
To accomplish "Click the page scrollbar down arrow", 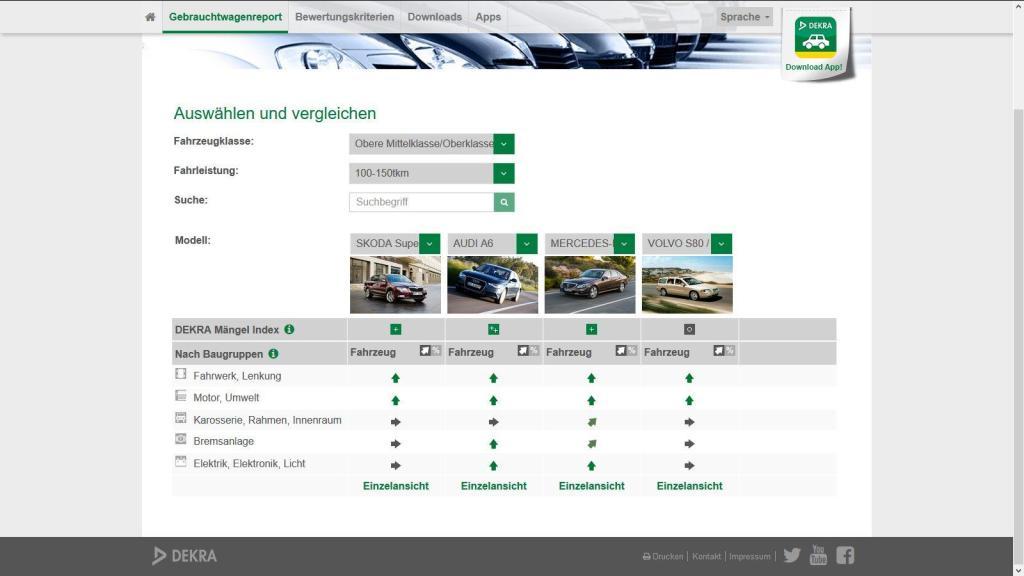I will pos(1018,570).
